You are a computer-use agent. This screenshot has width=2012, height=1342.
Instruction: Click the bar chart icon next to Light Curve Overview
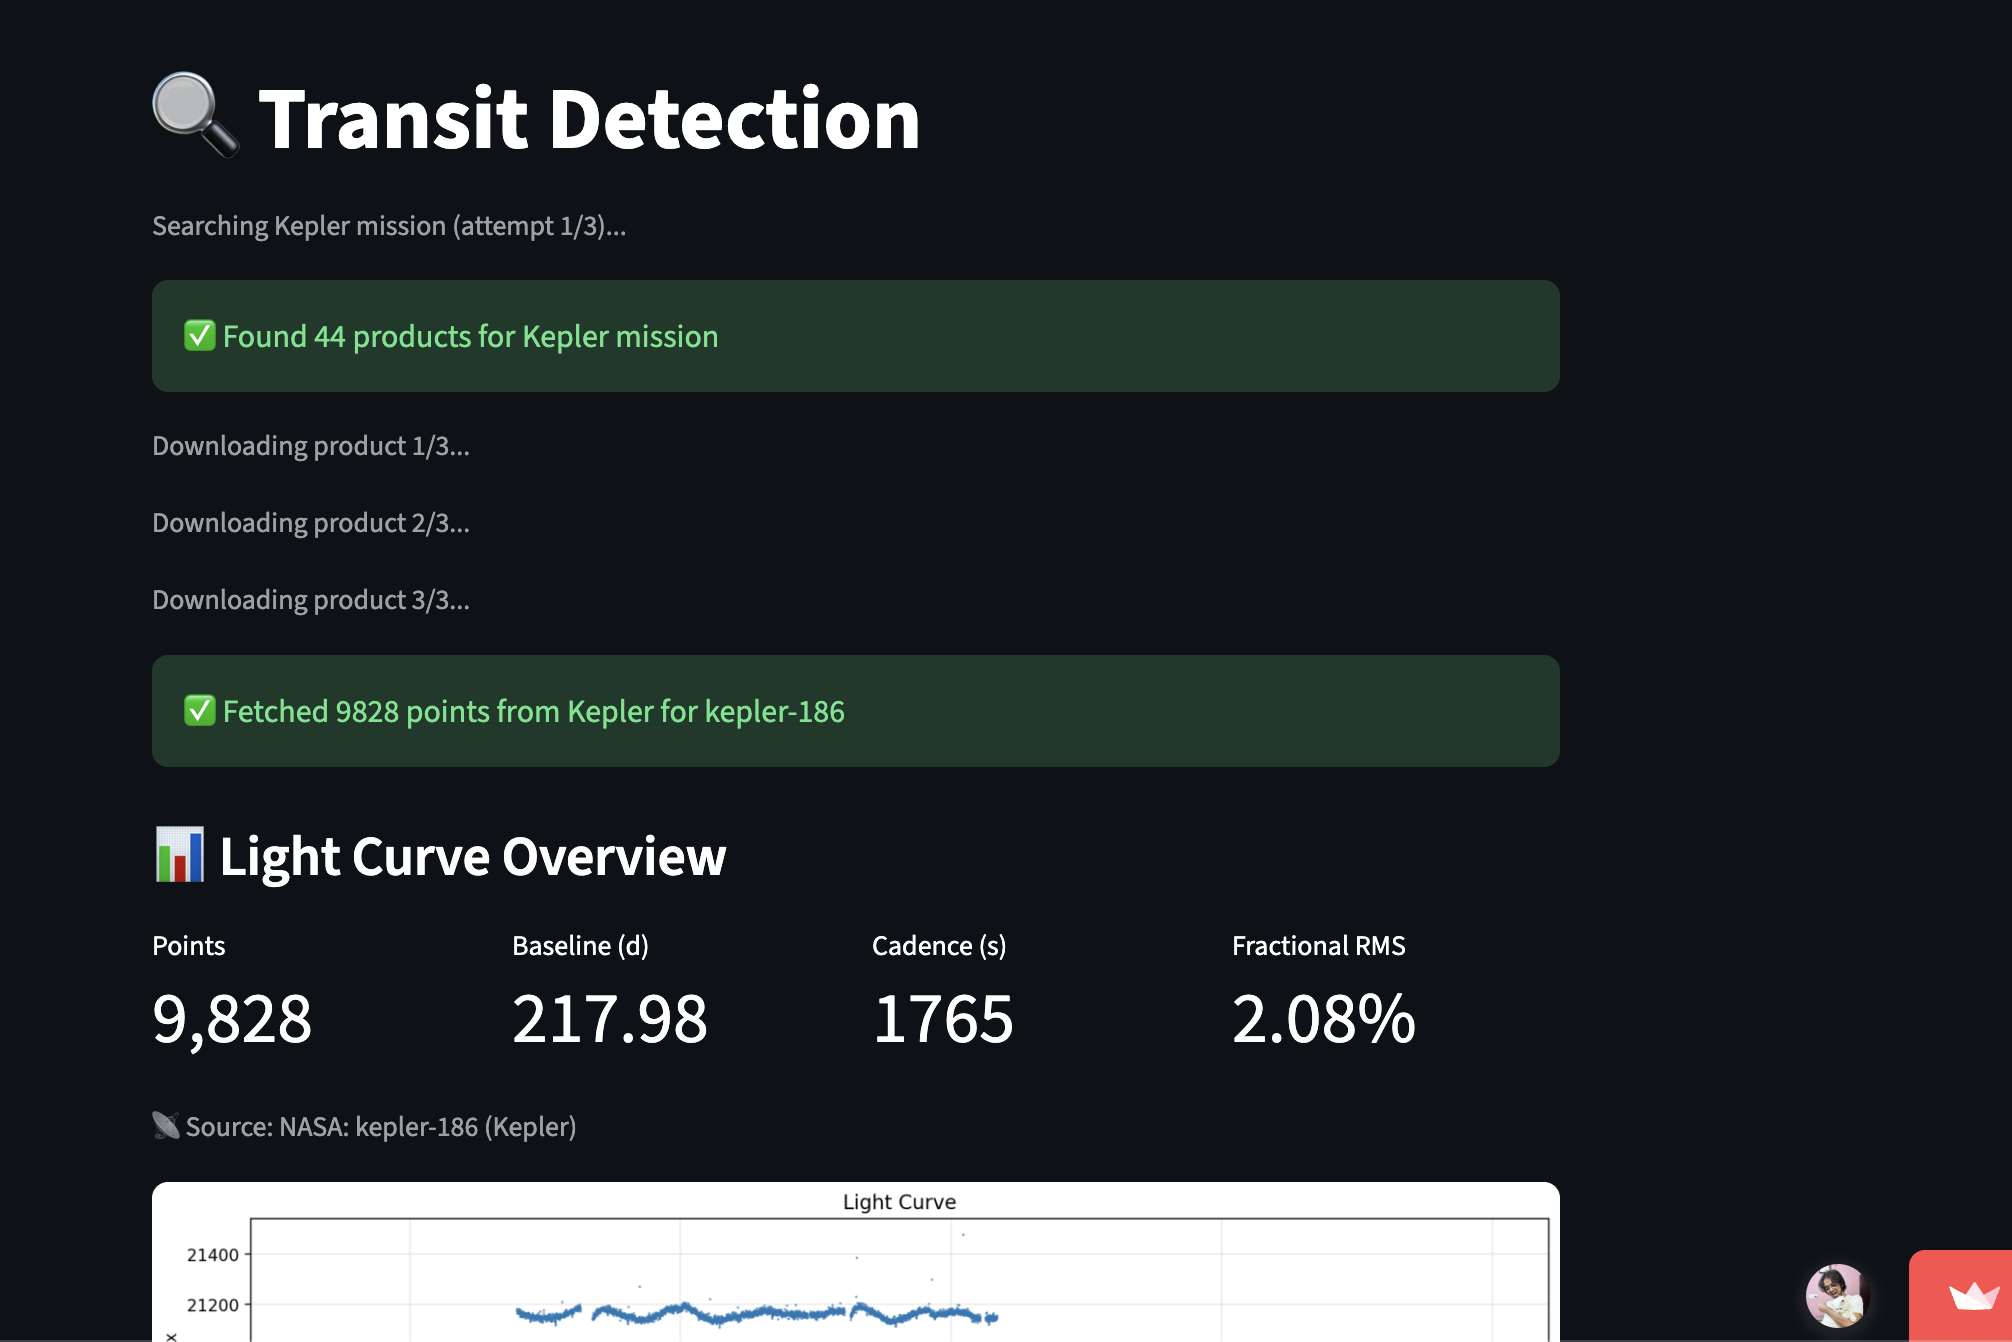(x=180, y=856)
